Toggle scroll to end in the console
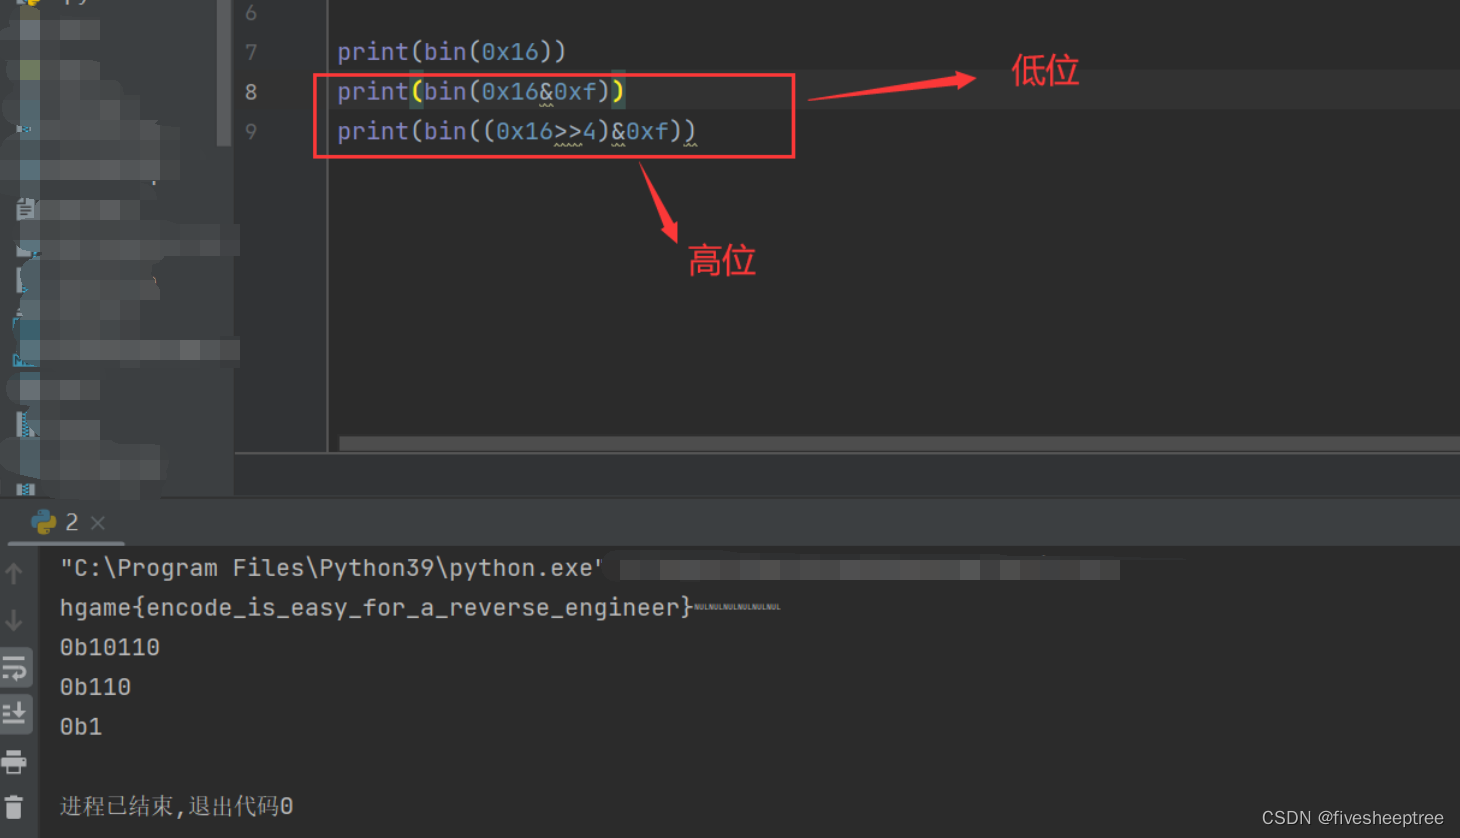Viewport: 1460px width, 838px height. [x=16, y=714]
